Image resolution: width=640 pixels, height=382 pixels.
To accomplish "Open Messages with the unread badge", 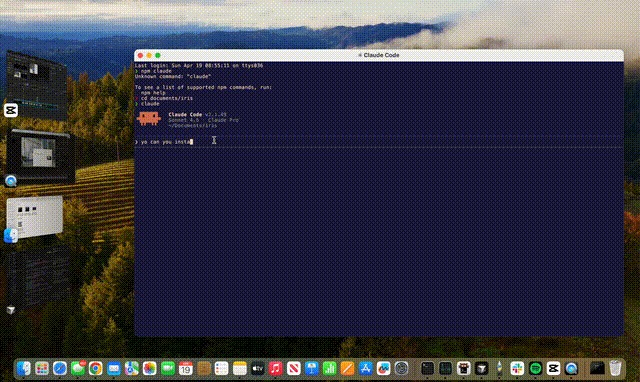I will click(x=78, y=369).
